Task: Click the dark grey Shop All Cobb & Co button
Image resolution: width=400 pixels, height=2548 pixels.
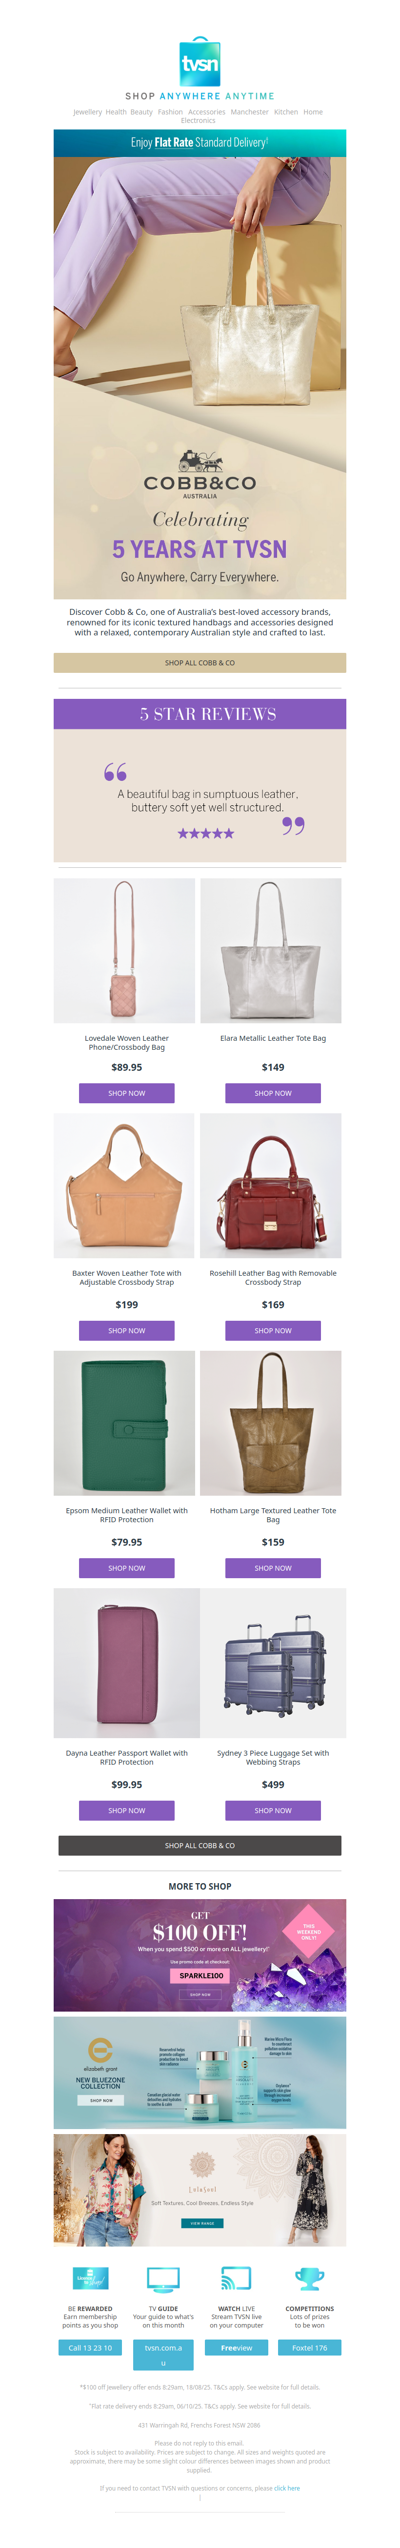Action: 200,1846
